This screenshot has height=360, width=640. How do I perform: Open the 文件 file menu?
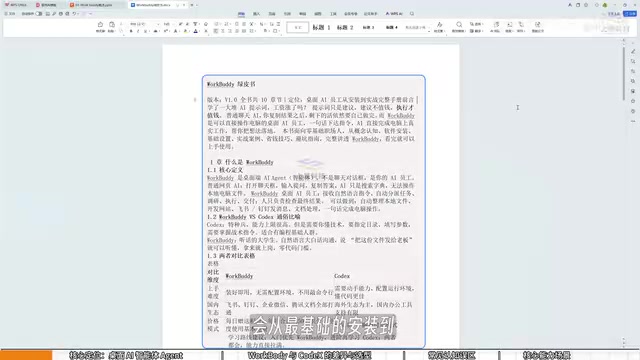coord(9,13)
